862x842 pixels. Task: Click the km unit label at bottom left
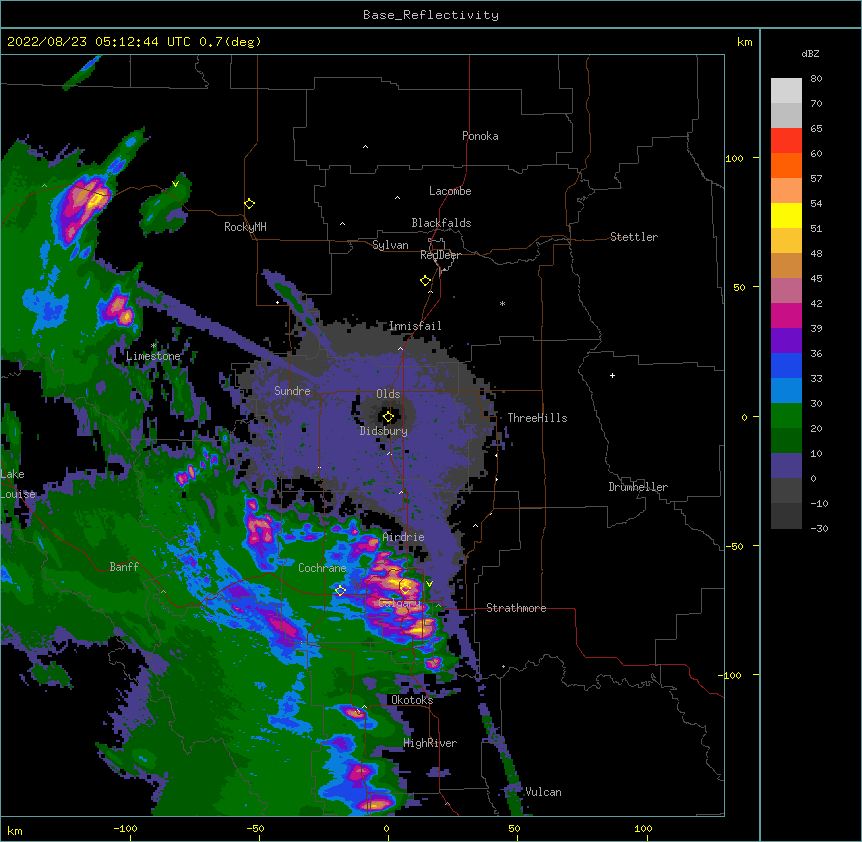click(x=15, y=830)
